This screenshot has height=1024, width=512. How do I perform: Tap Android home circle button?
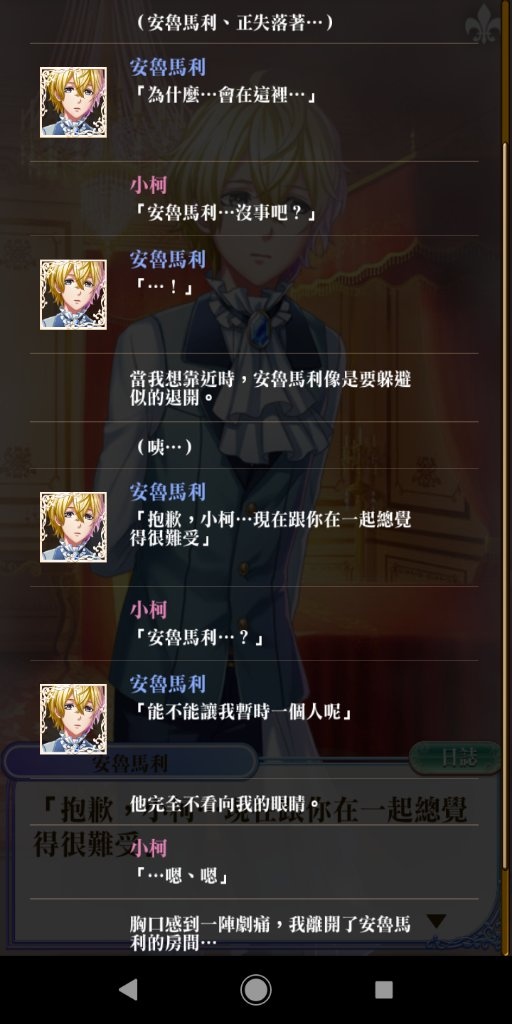256,989
